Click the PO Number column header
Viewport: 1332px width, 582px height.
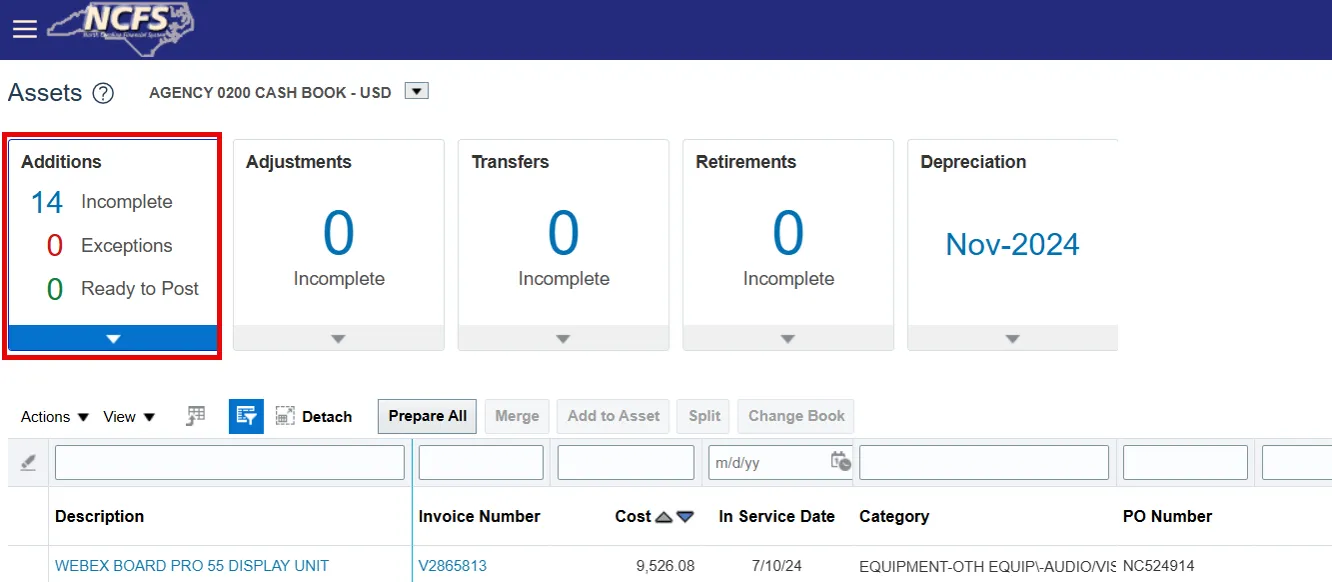click(1167, 517)
